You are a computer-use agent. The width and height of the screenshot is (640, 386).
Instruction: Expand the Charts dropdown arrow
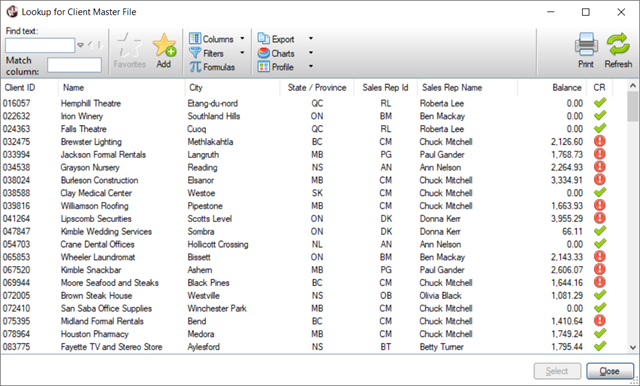pyautogui.click(x=311, y=53)
